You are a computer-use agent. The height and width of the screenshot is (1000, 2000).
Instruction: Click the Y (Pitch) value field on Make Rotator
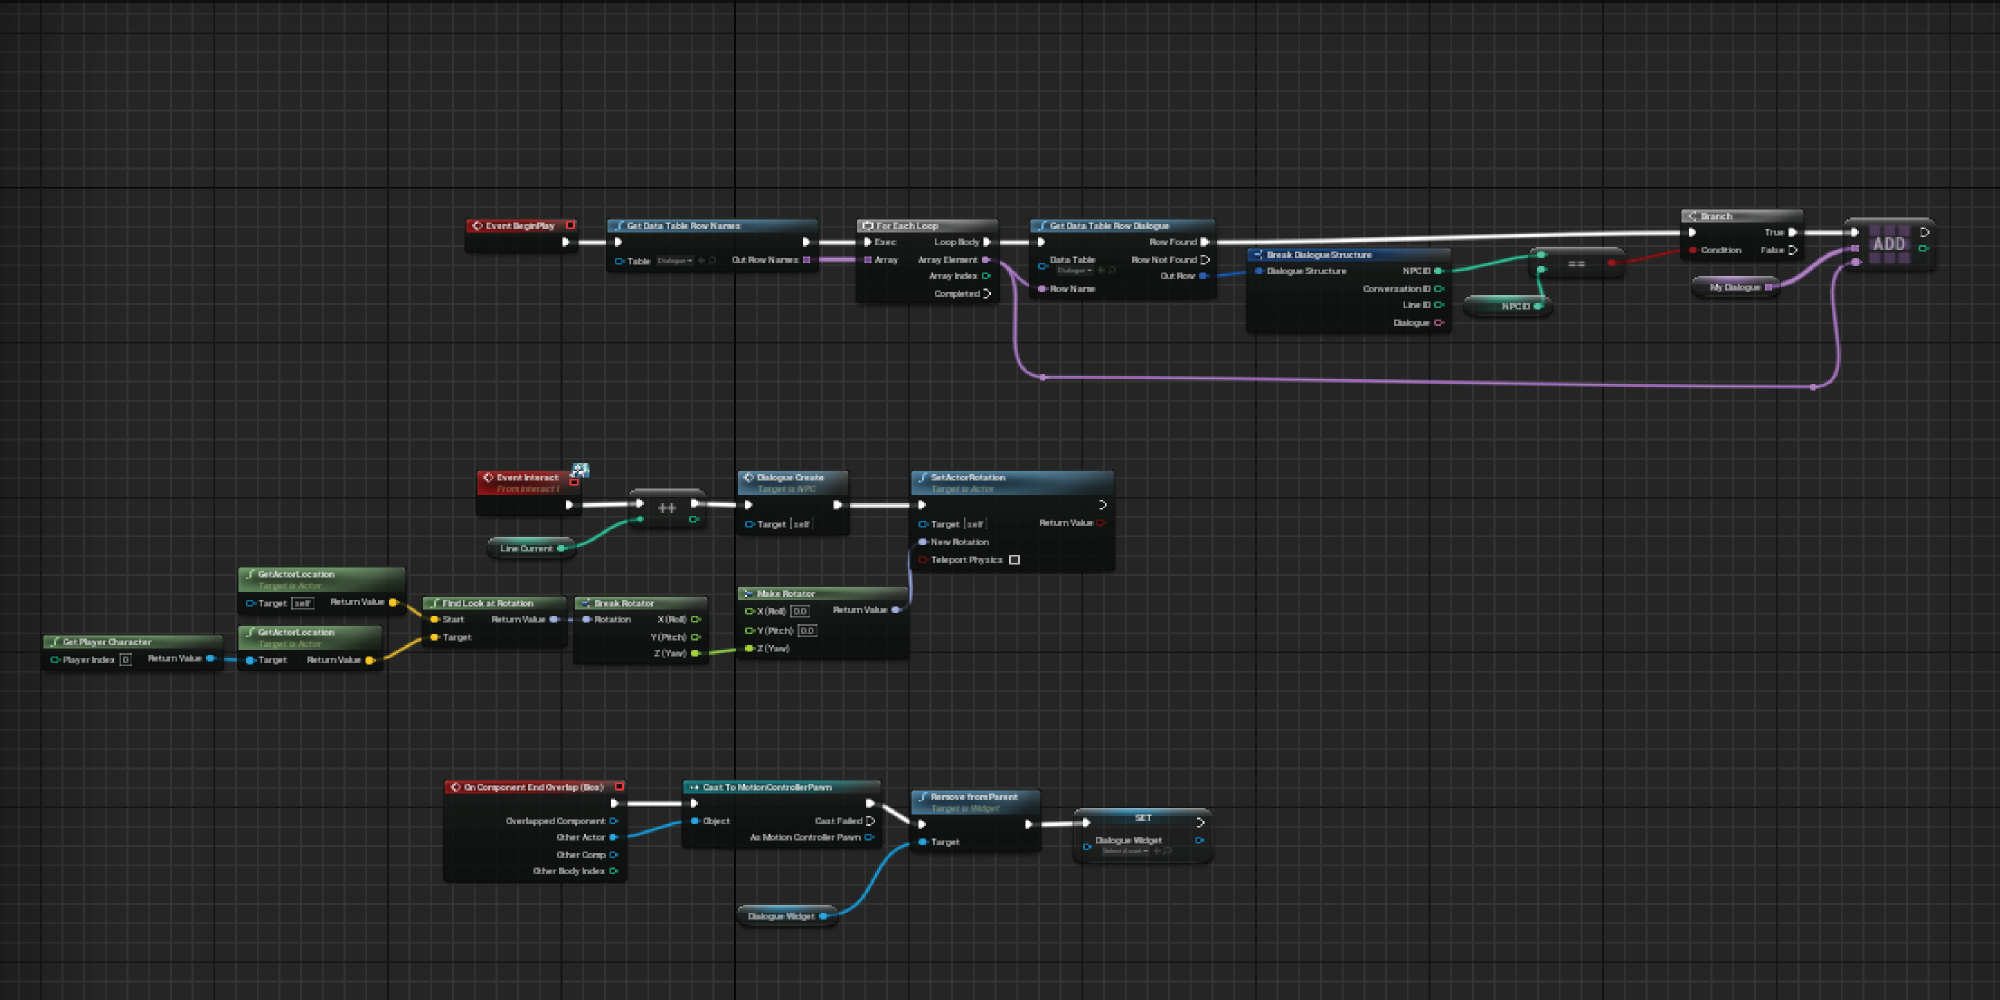point(807,631)
